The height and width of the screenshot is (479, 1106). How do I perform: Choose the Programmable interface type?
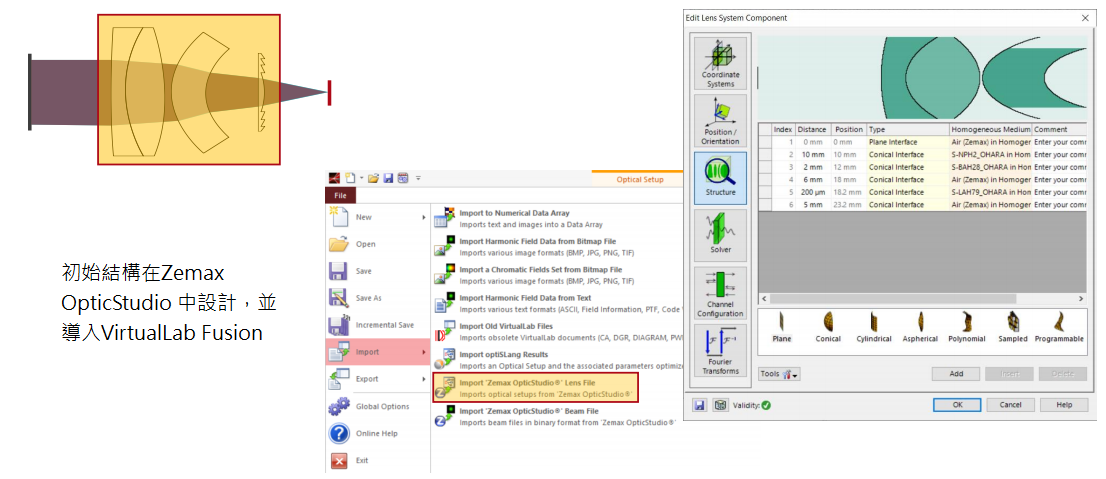1059,328
